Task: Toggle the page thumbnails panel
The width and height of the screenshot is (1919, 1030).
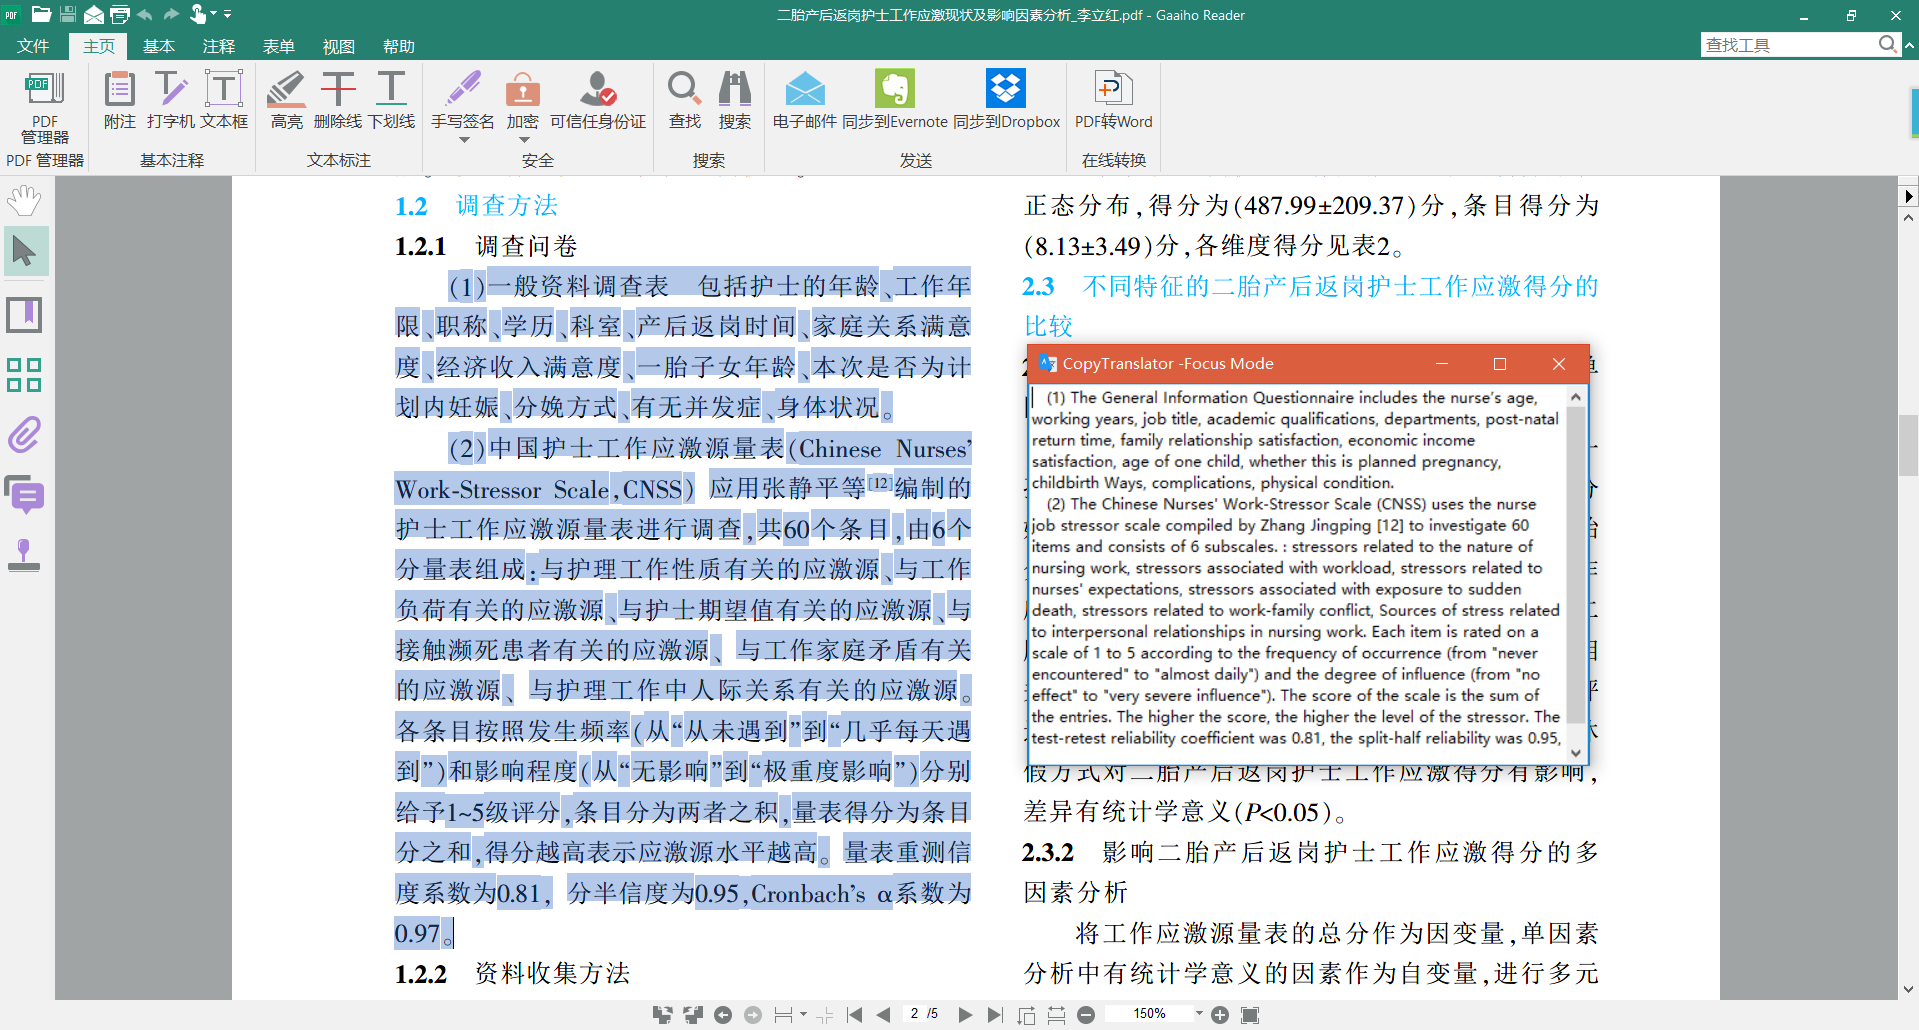Action: [x=25, y=375]
